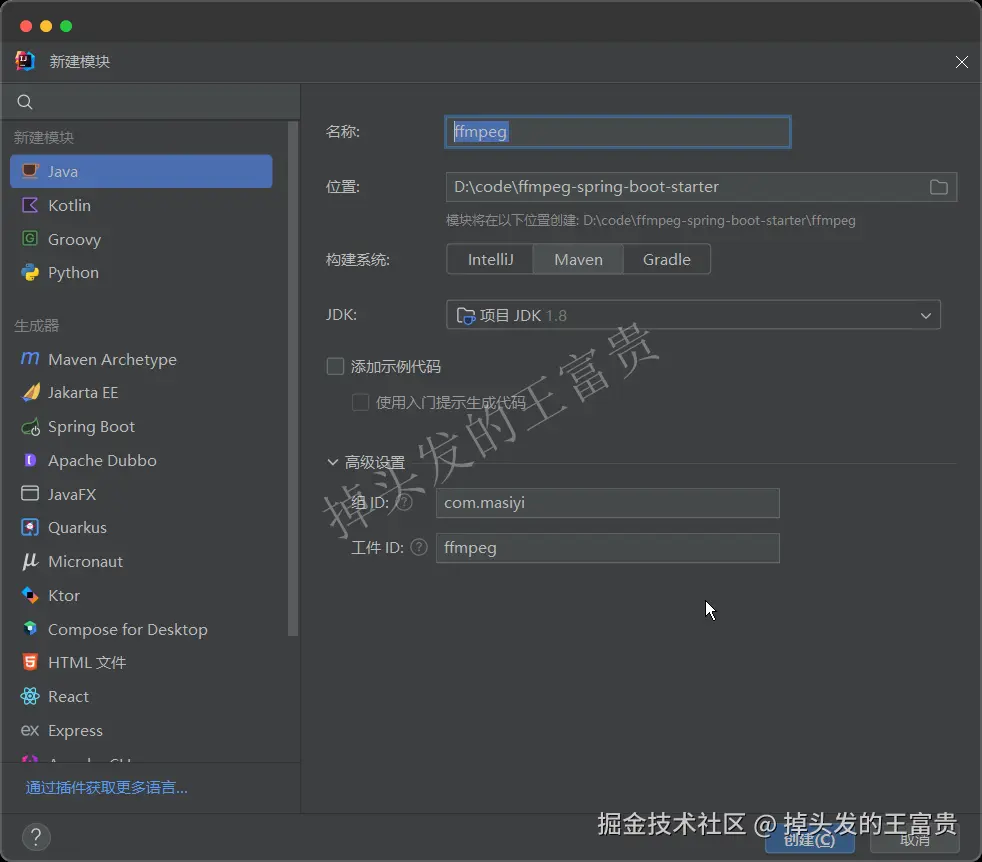
Task: Select the Jakarta EE generator icon
Action: pos(30,392)
